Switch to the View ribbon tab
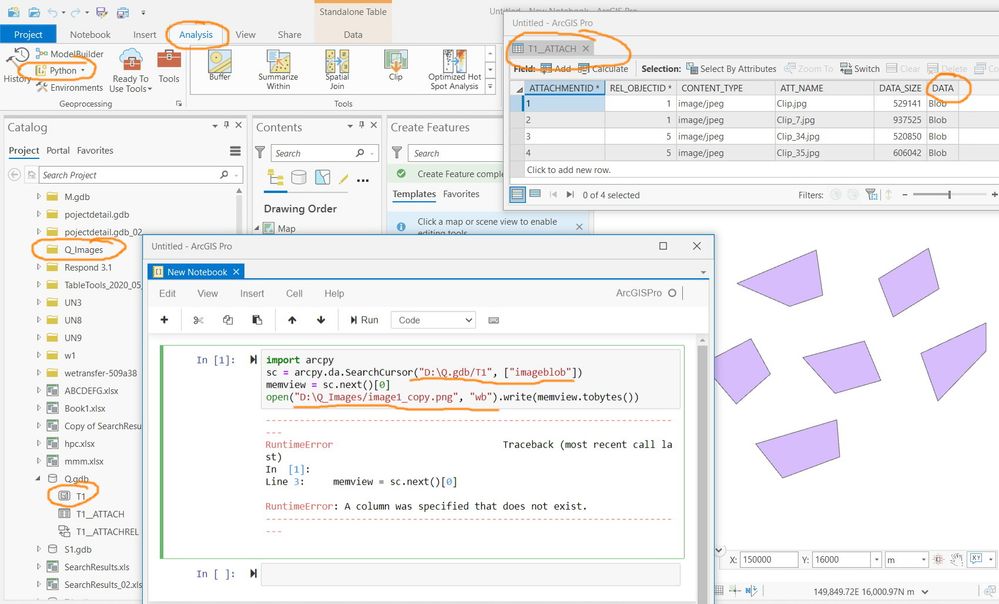 (x=245, y=34)
